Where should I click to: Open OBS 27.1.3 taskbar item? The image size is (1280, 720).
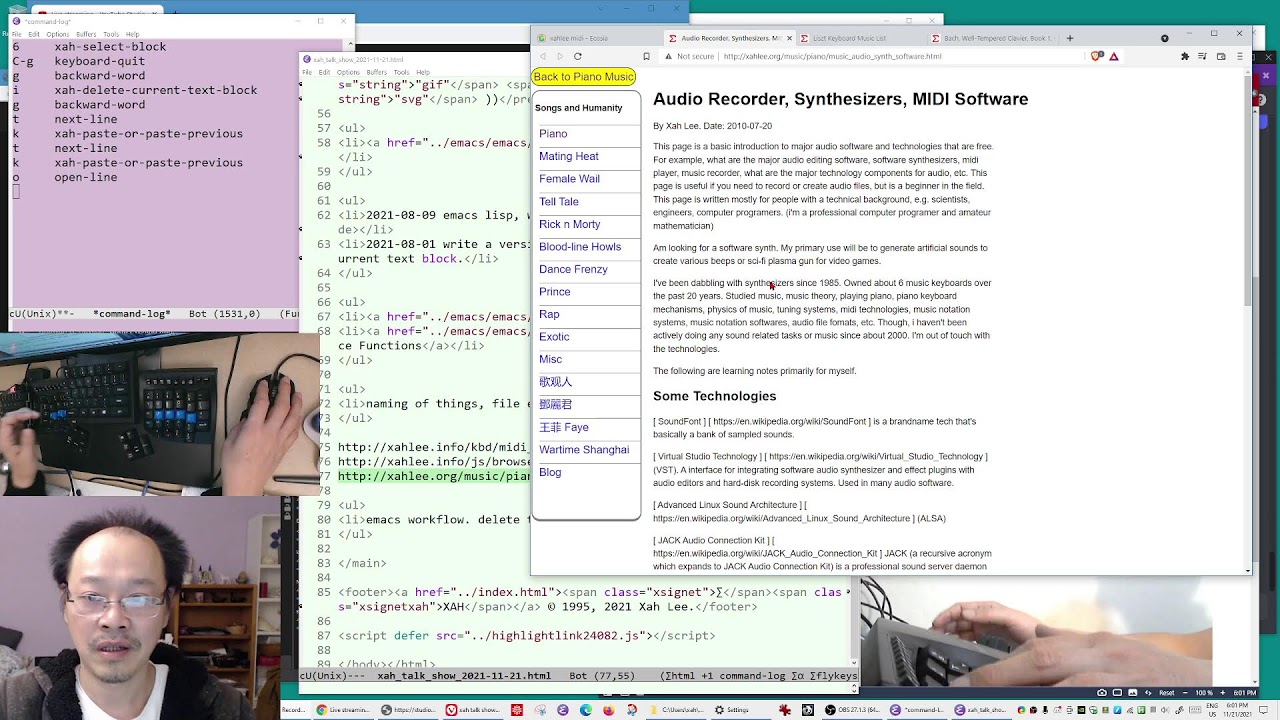point(853,710)
